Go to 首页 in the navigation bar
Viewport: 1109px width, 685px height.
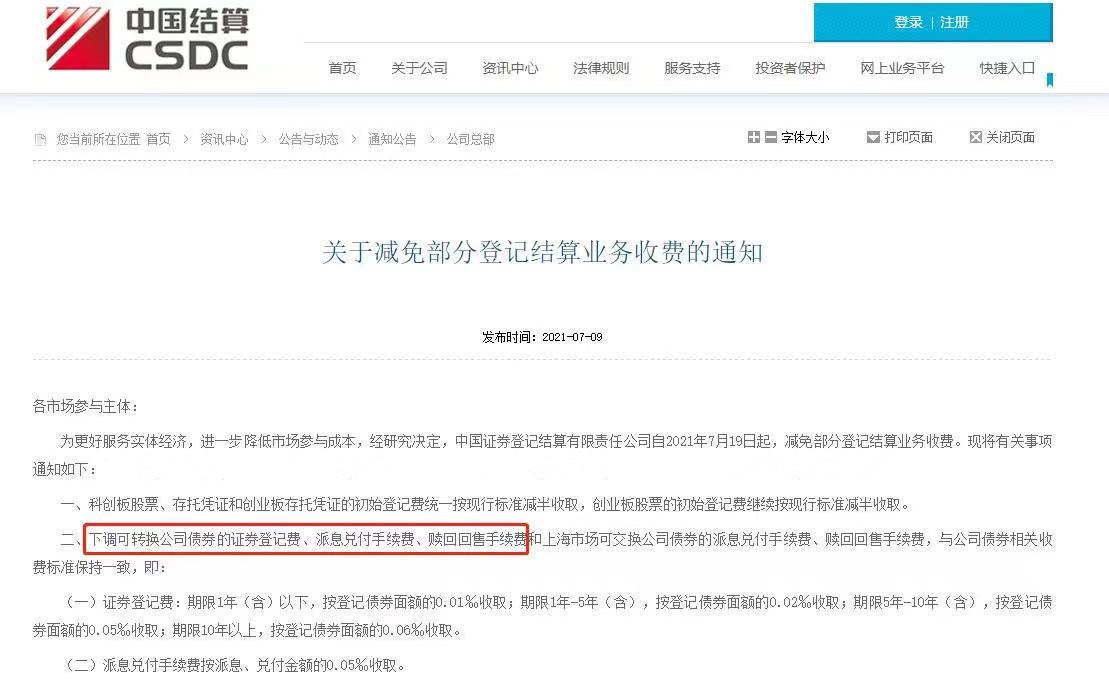pyautogui.click(x=343, y=68)
